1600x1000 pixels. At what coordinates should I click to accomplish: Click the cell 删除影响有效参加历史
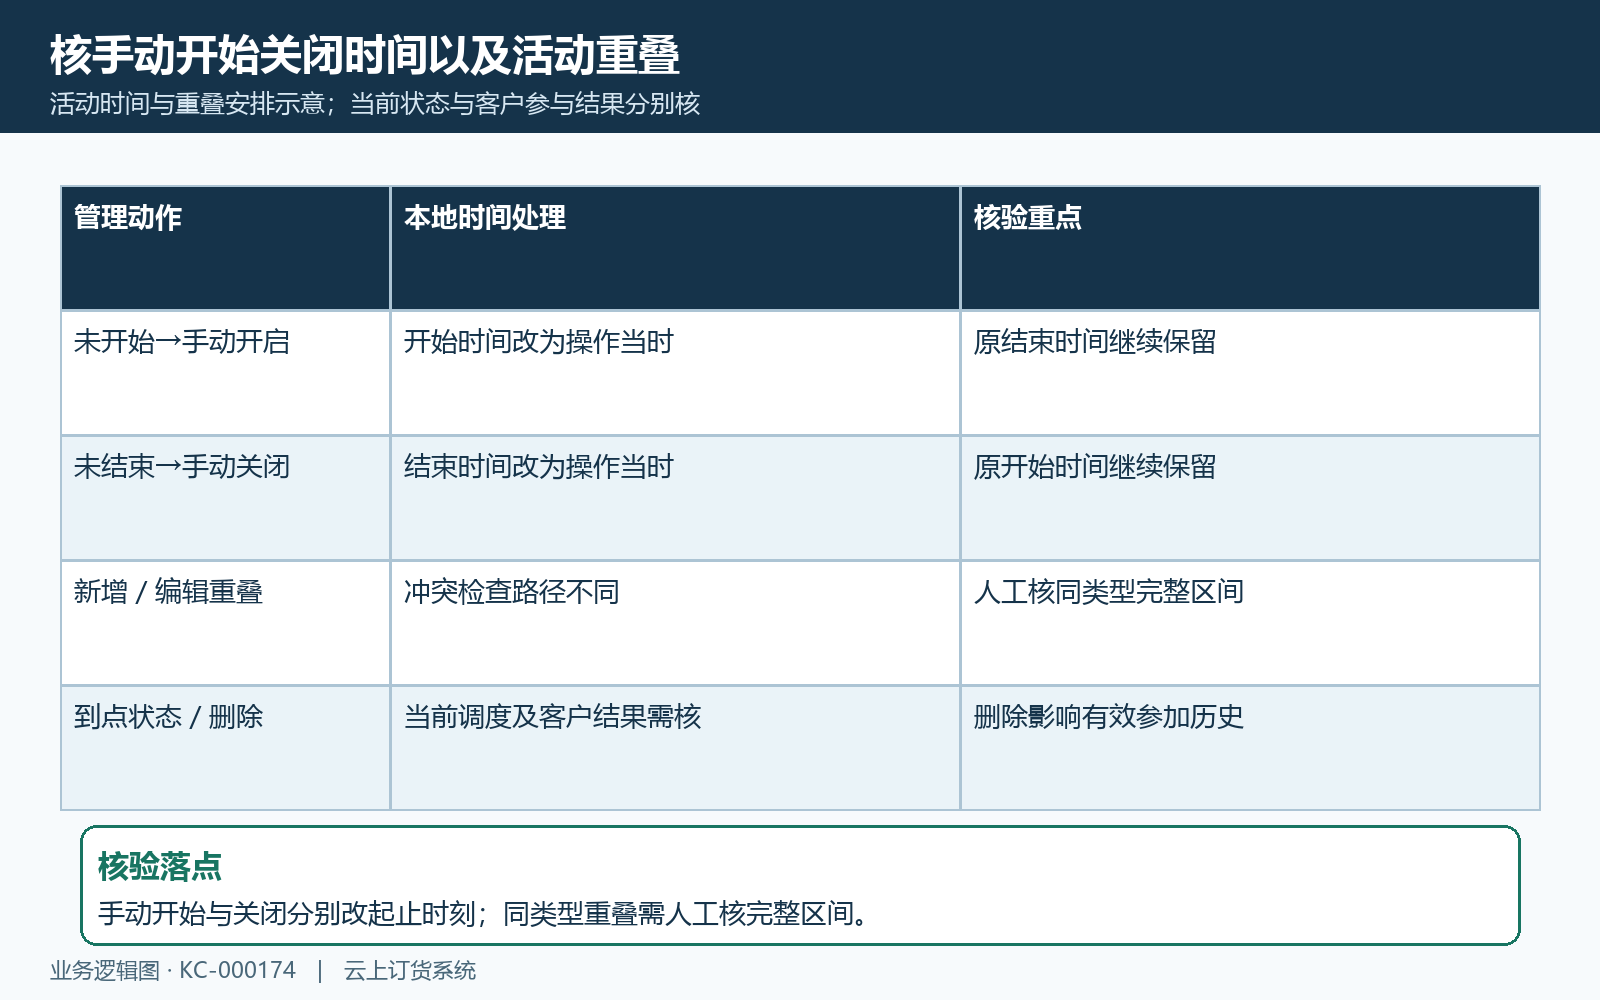click(1250, 748)
